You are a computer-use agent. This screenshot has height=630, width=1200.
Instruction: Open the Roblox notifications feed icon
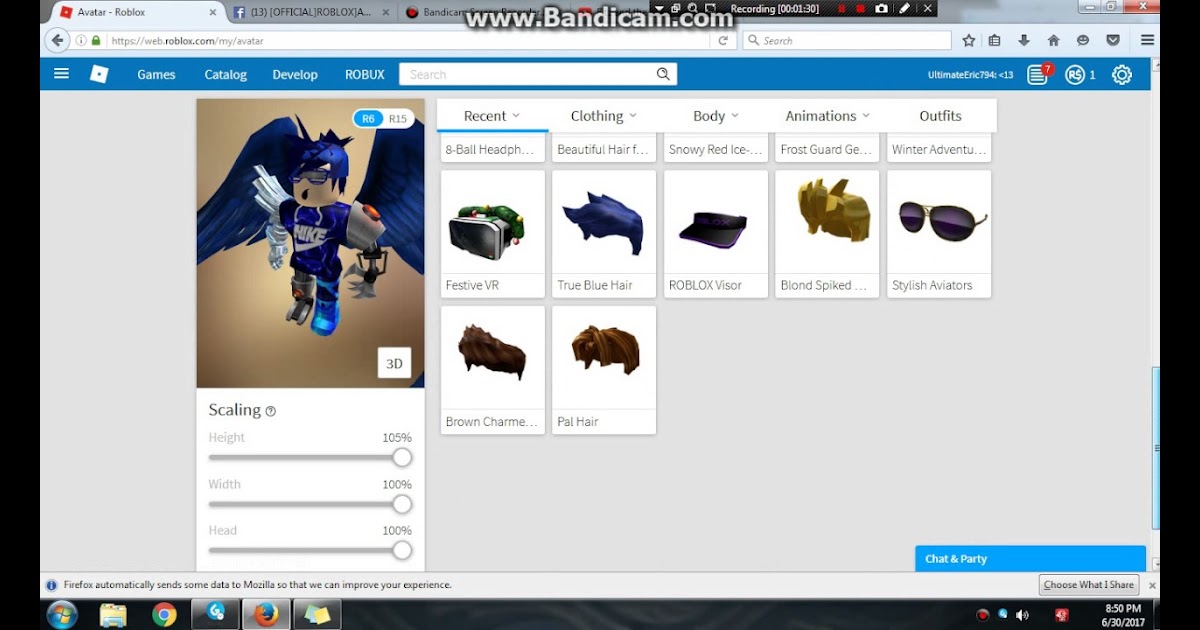[1038, 74]
